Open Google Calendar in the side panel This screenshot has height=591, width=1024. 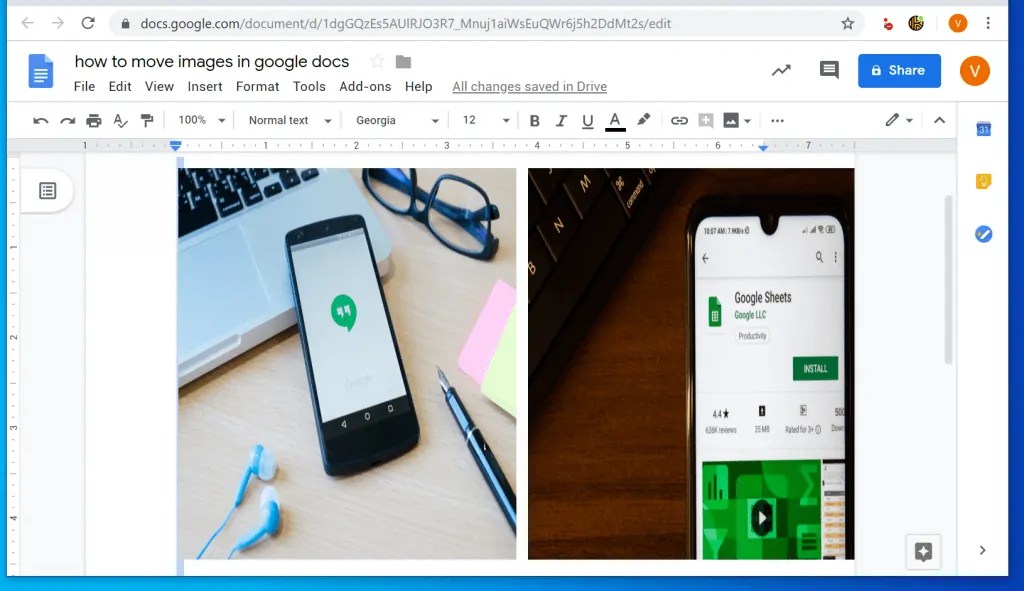tap(983, 130)
